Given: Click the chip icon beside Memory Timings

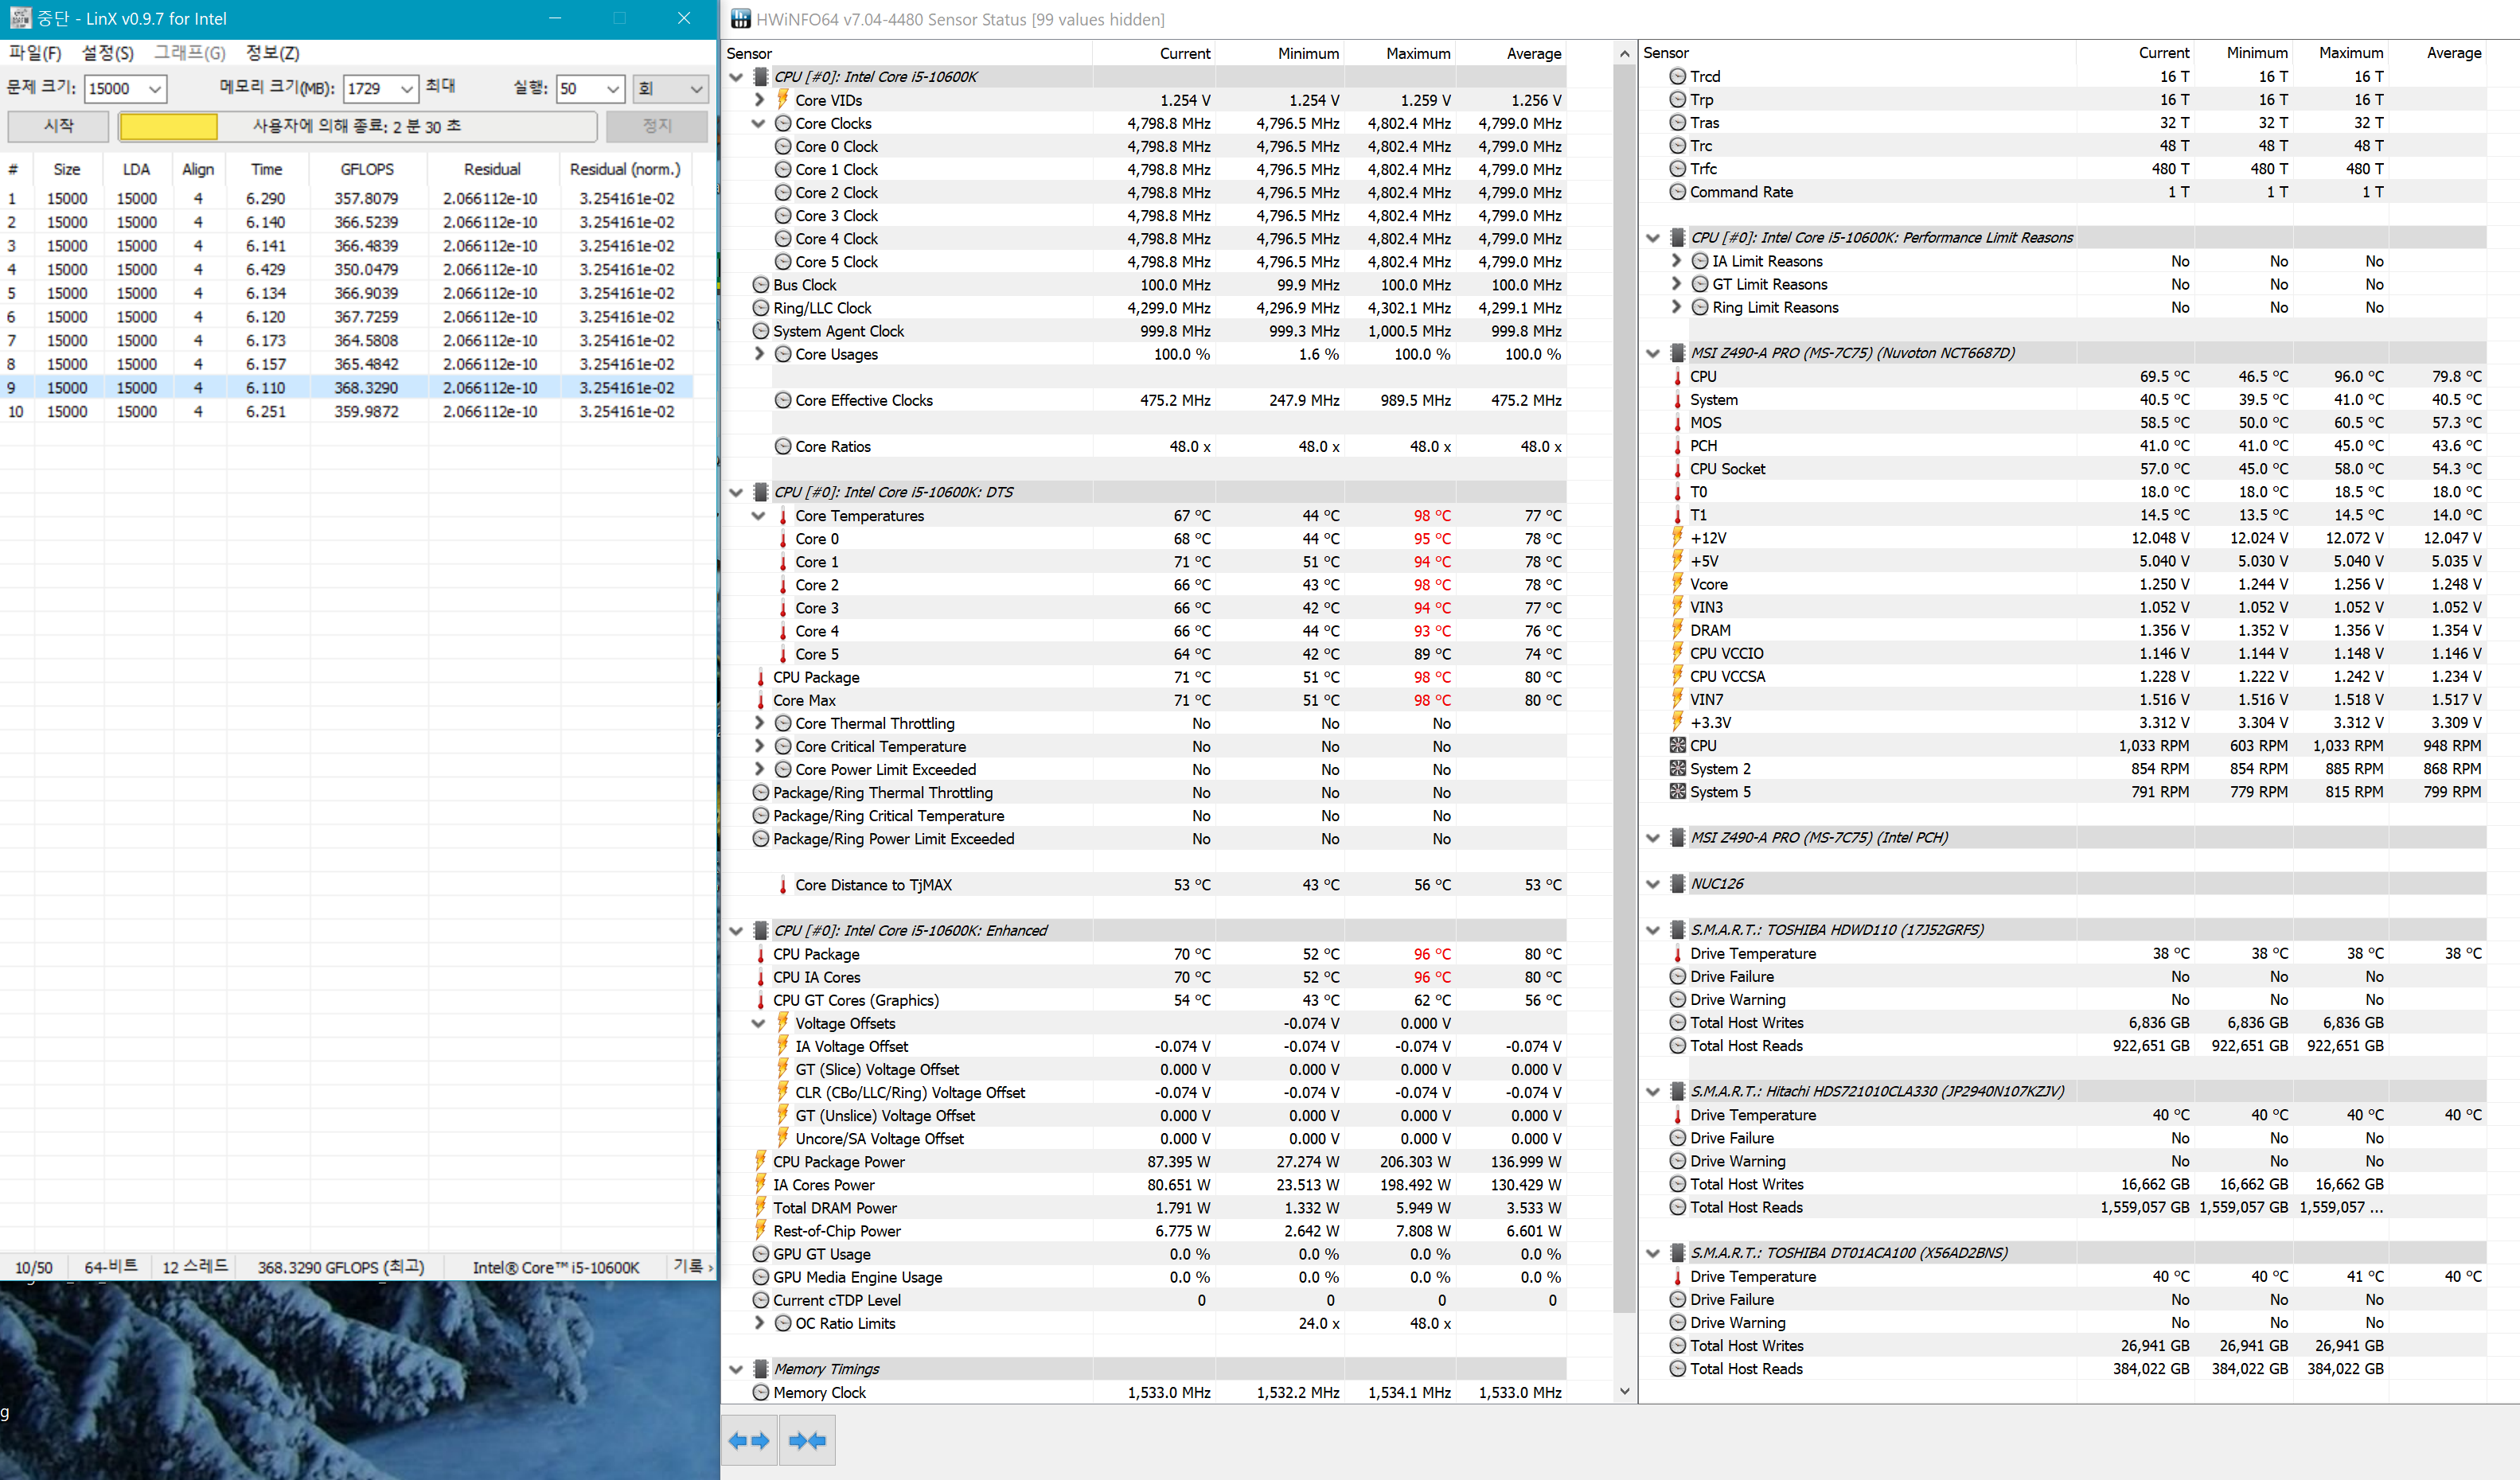Looking at the screenshot, I should (760, 1368).
